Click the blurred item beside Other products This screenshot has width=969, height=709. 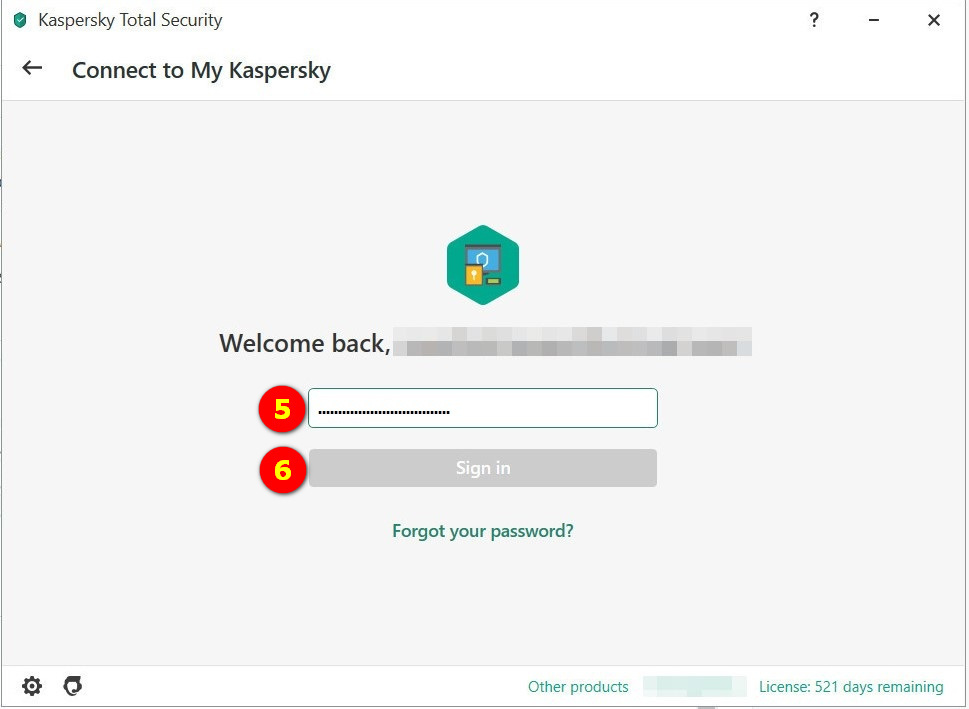[694, 687]
